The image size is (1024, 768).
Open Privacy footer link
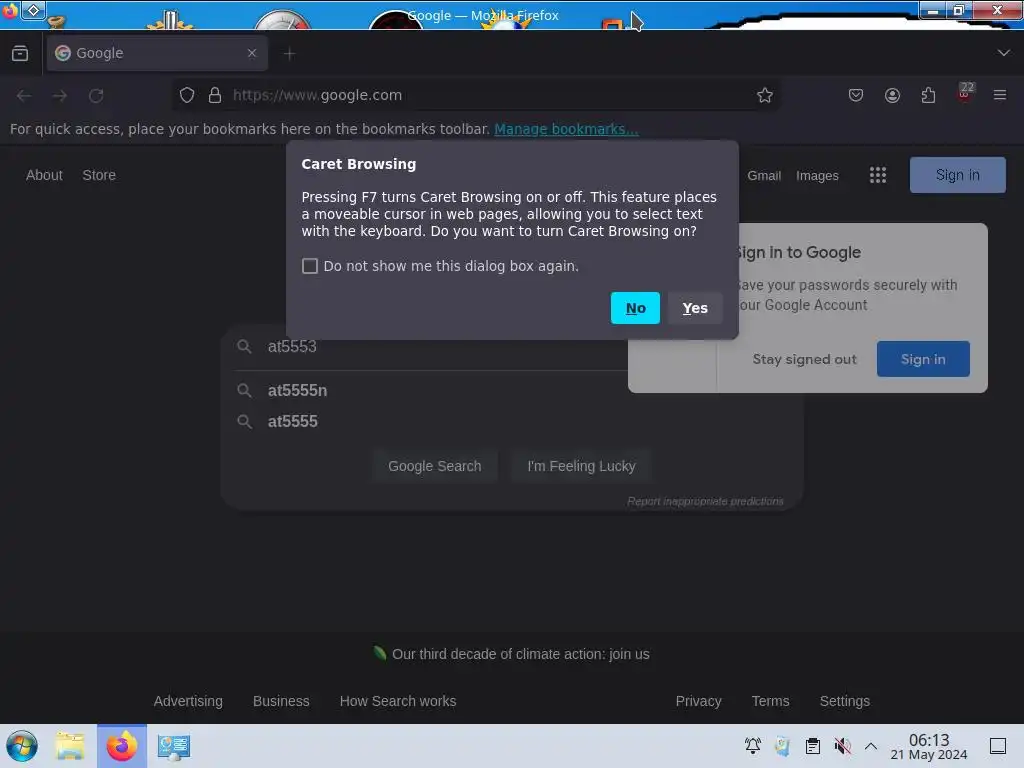click(x=698, y=701)
